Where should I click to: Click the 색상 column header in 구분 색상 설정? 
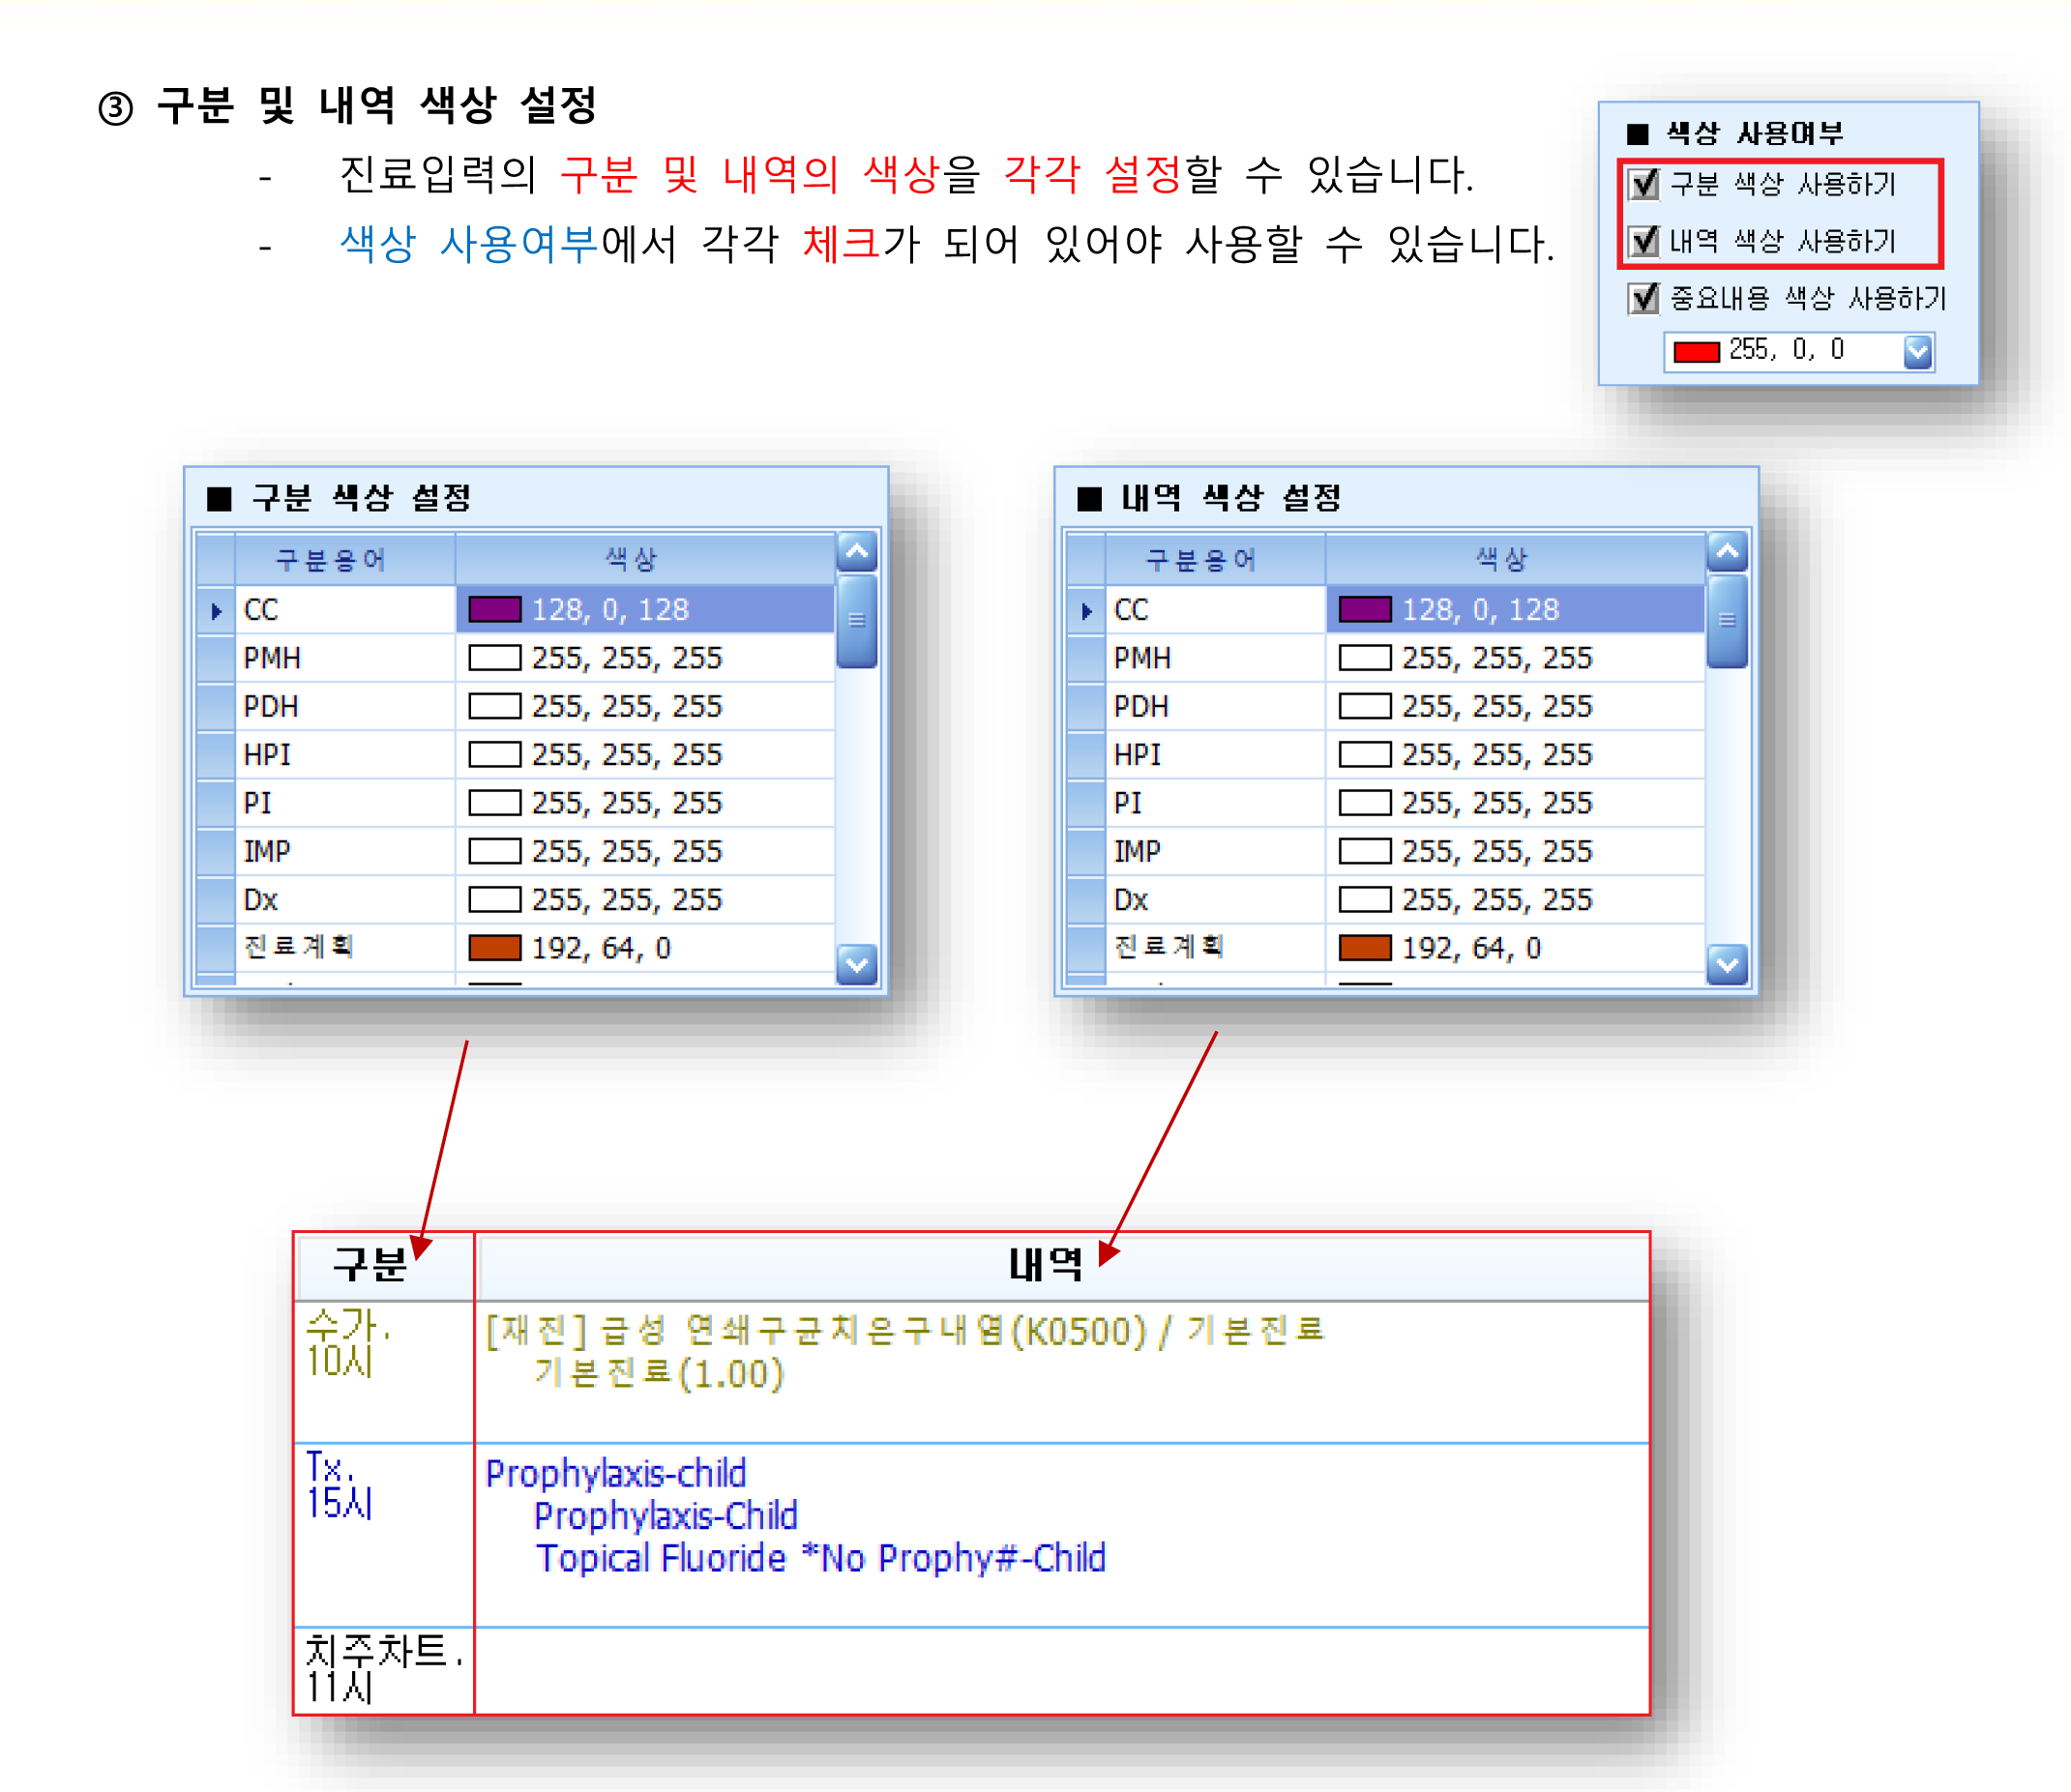[x=645, y=560]
